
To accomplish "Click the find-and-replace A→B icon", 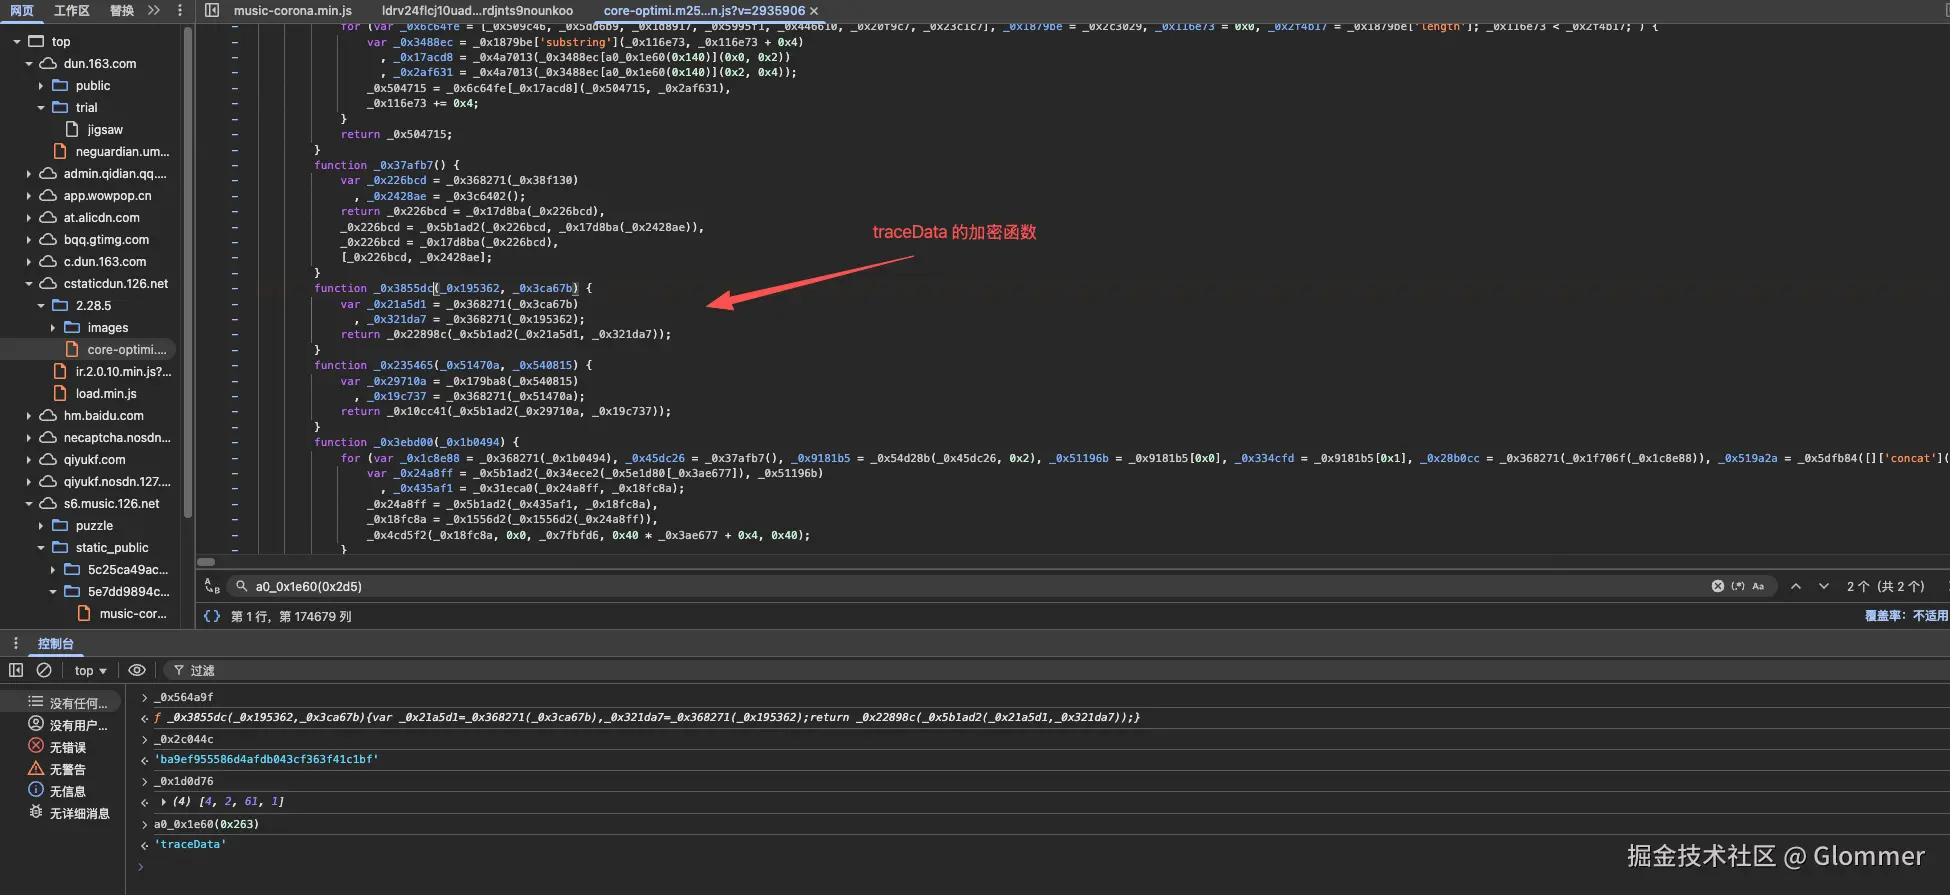I will [x=211, y=586].
